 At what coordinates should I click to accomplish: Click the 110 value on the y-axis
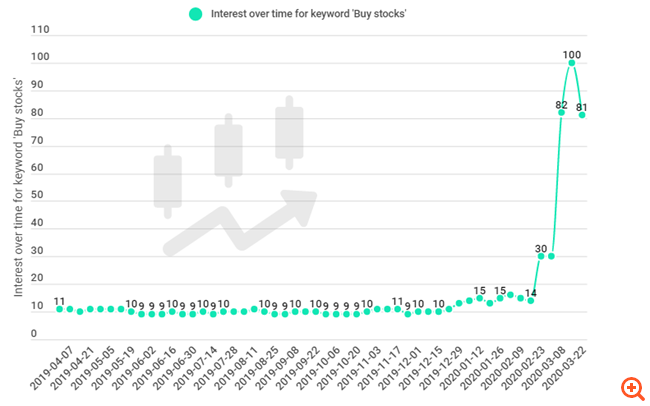pyautogui.click(x=38, y=30)
